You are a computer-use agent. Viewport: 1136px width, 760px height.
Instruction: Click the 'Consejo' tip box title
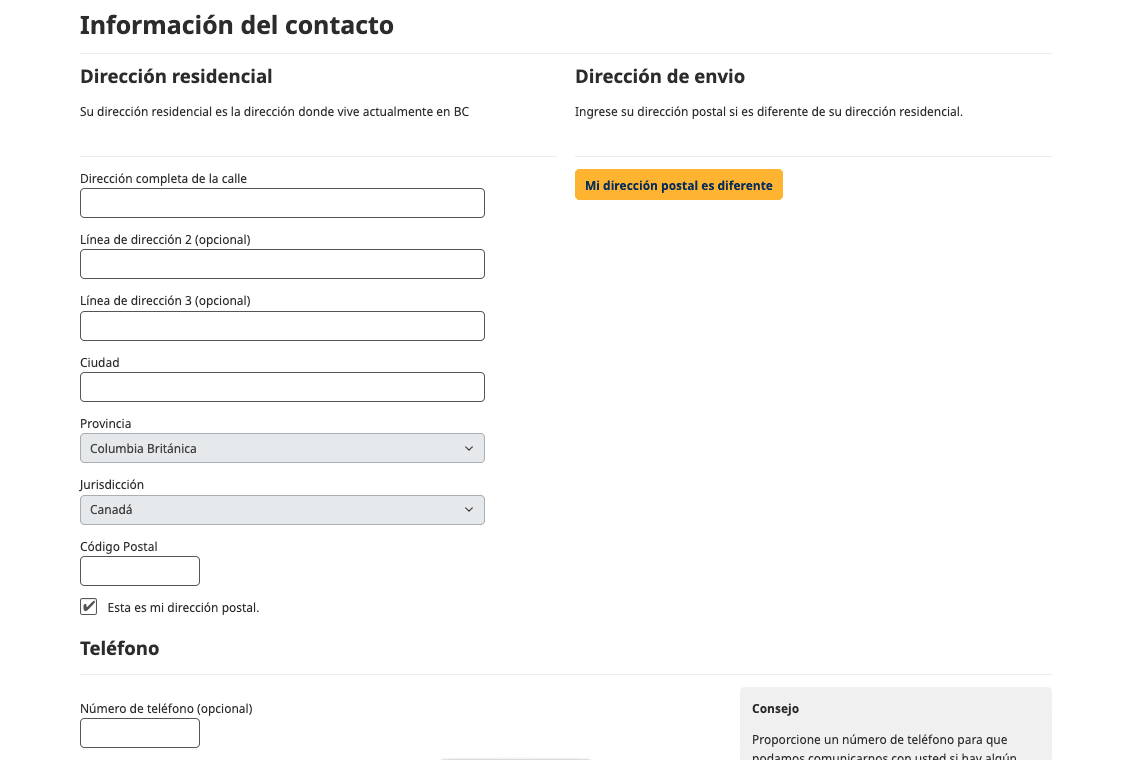[x=775, y=709]
